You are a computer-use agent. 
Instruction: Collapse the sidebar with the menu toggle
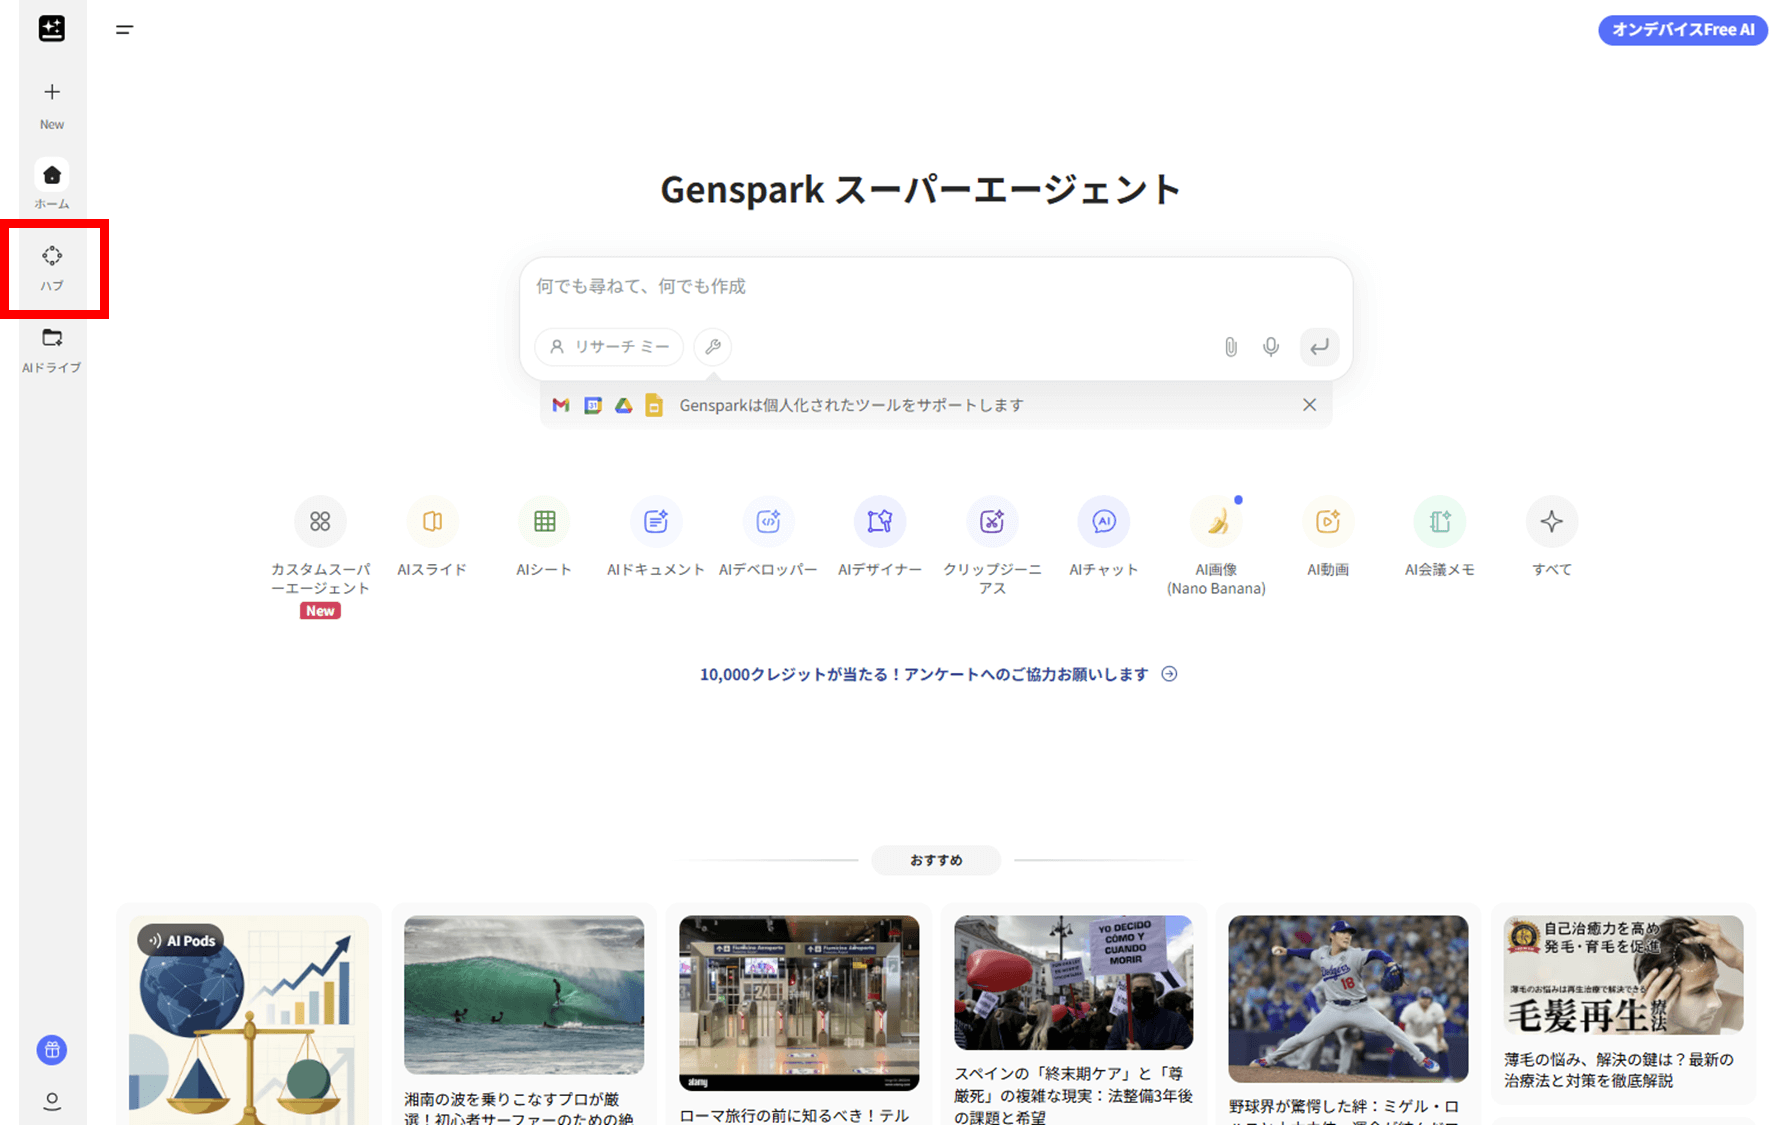124,30
